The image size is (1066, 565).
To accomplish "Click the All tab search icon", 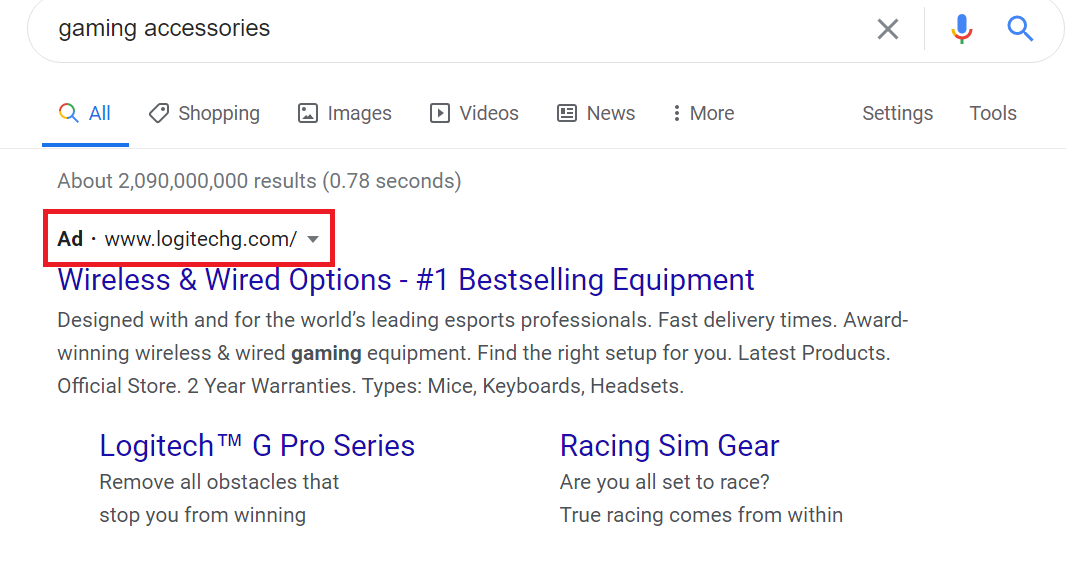I will (x=68, y=113).
